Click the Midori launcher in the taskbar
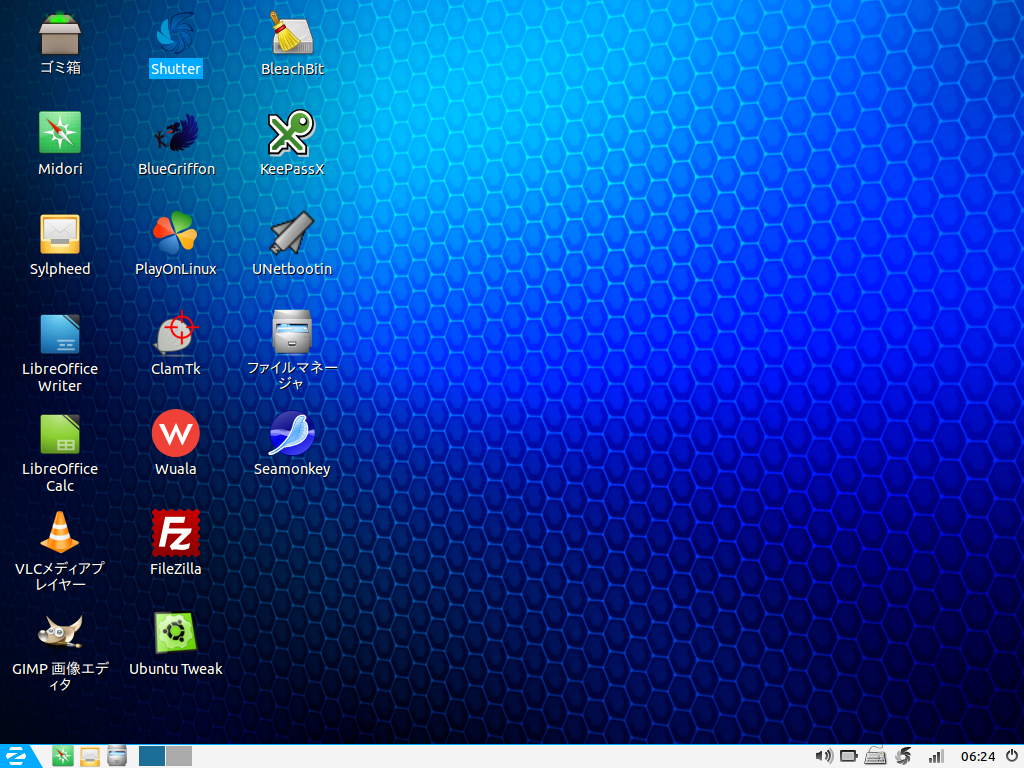The height and width of the screenshot is (768, 1024). coord(63,756)
